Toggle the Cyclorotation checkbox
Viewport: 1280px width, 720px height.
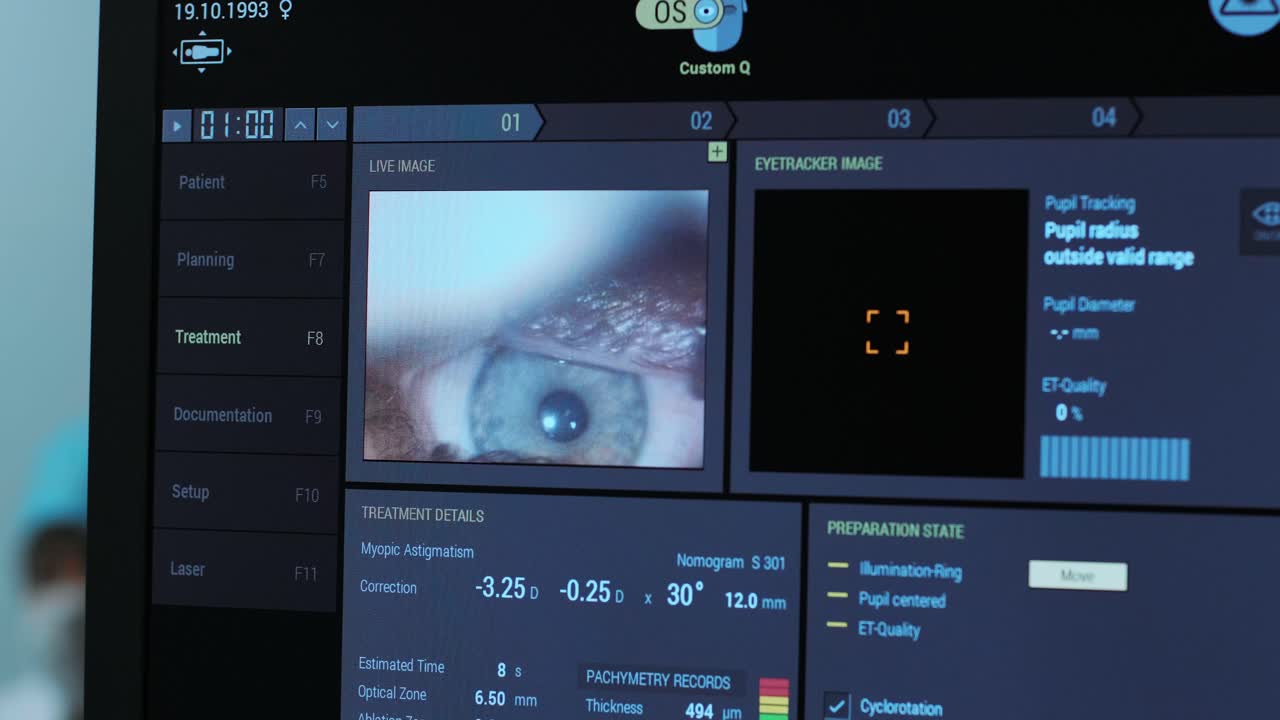coord(838,703)
